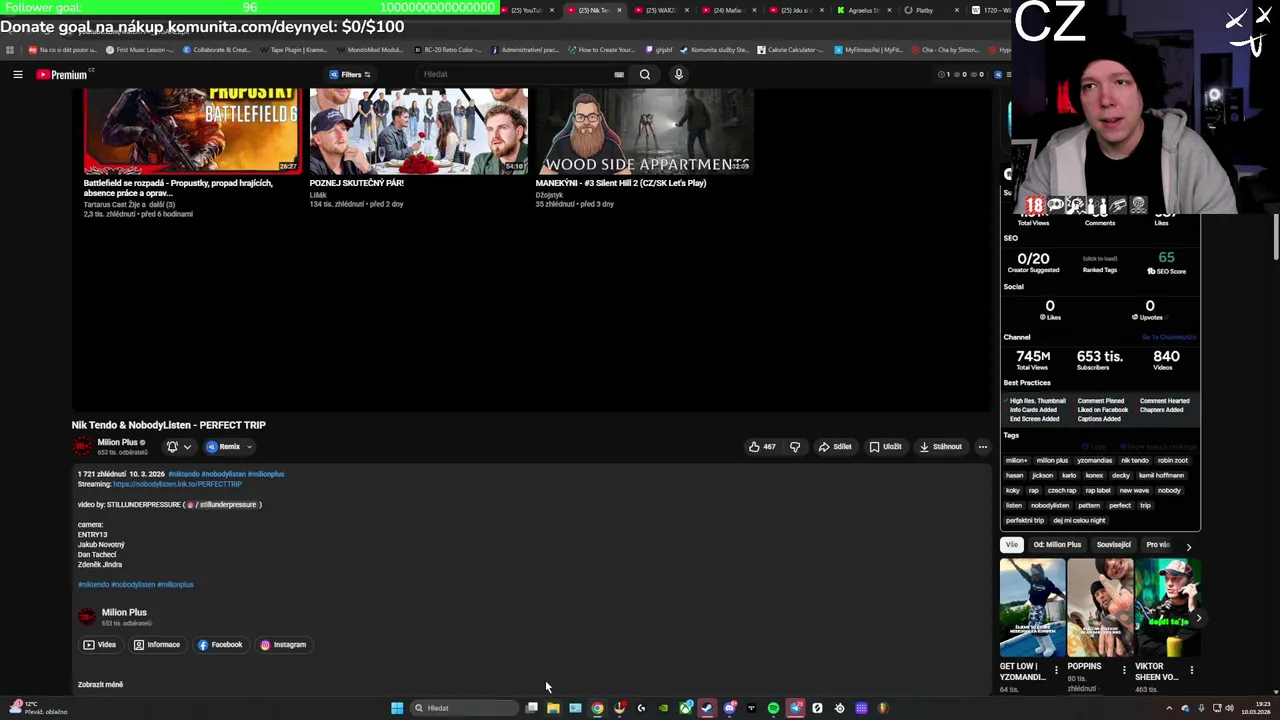The height and width of the screenshot is (720, 1280).
Task: Open File Explorer from the taskbar
Action: (553, 708)
